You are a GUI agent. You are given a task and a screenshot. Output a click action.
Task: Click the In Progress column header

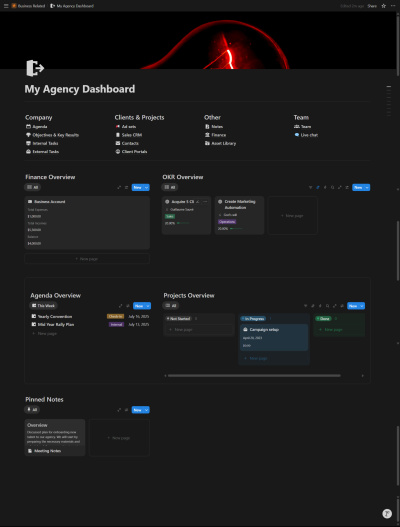point(253,319)
